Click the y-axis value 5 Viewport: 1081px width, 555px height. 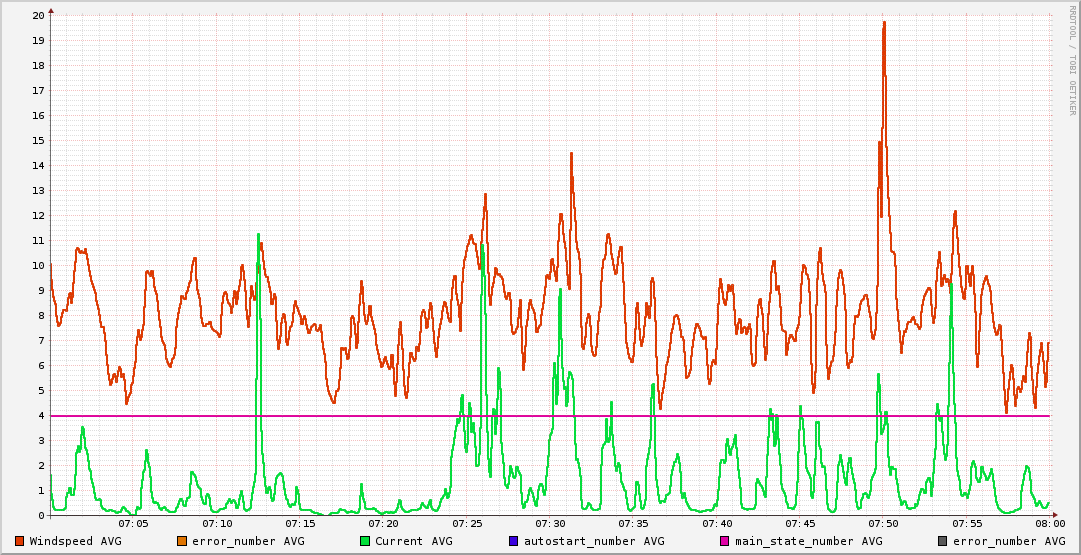tap(41, 390)
